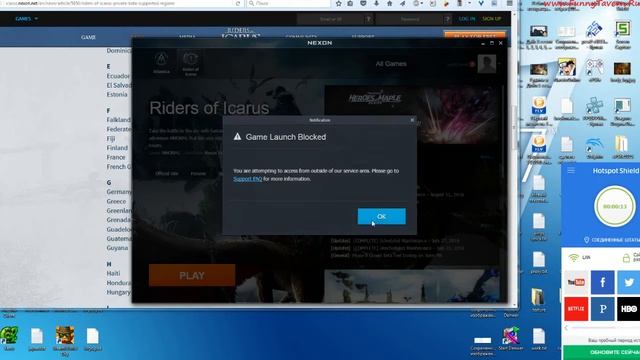
Task: Click the lower promotional banner image
Action: (x=411, y=286)
